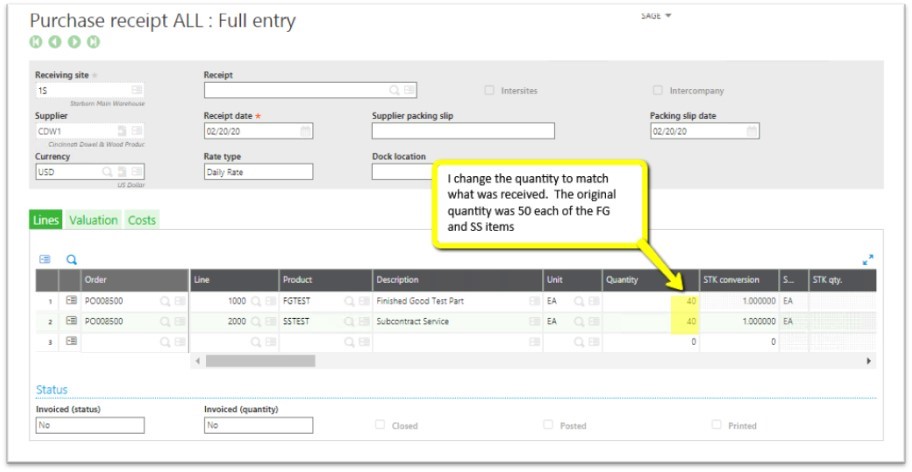The image size is (912, 472).
Task: Check the Closed status checkbox
Action: coord(380,425)
